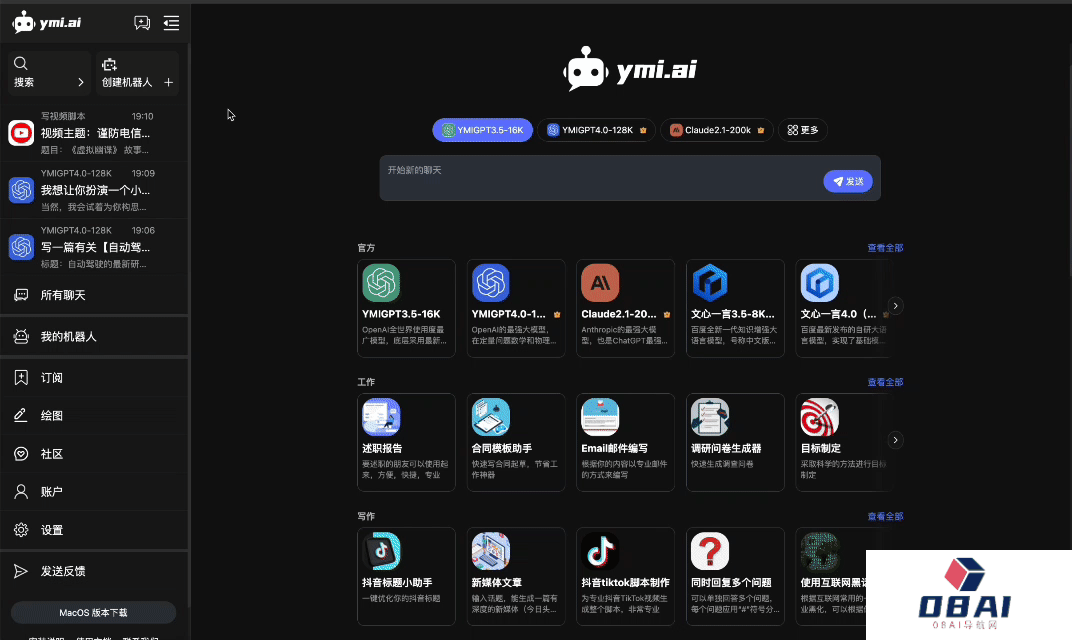Open the 调研问卷生成器 bot icon

pyautogui.click(x=710, y=417)
